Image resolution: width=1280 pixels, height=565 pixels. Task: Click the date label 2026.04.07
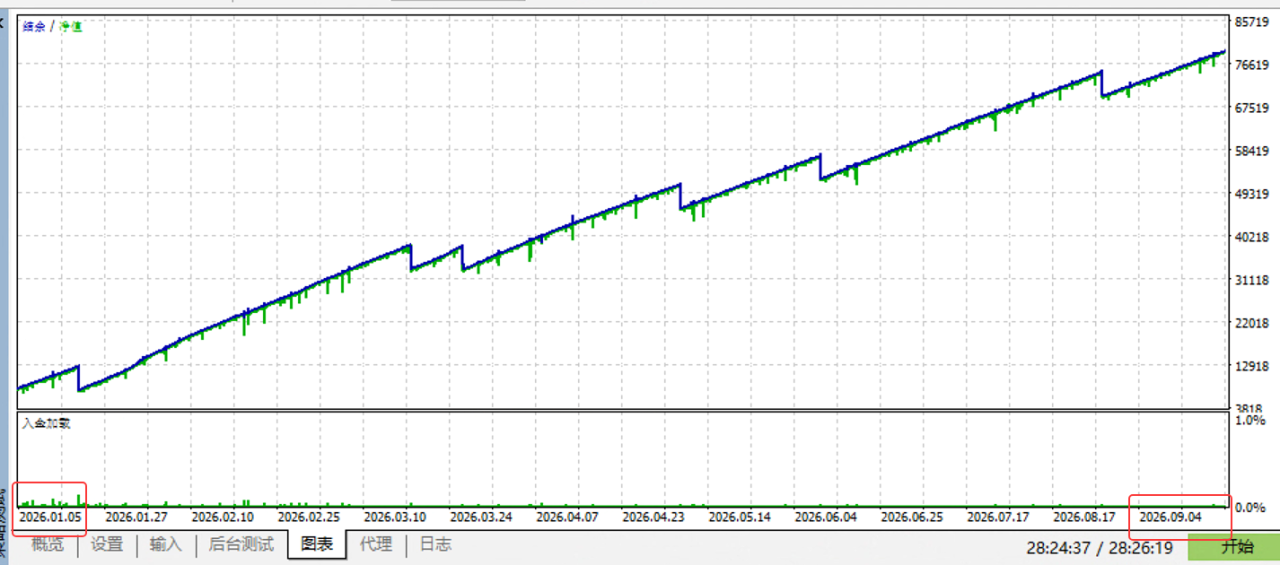pyautogui.click(x=567, y=517)
